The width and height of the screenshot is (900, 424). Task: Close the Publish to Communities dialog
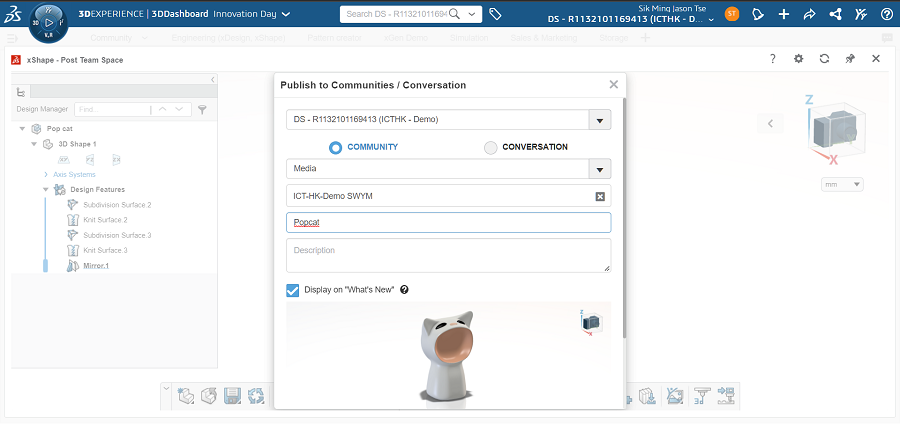[x=614, y=85]
